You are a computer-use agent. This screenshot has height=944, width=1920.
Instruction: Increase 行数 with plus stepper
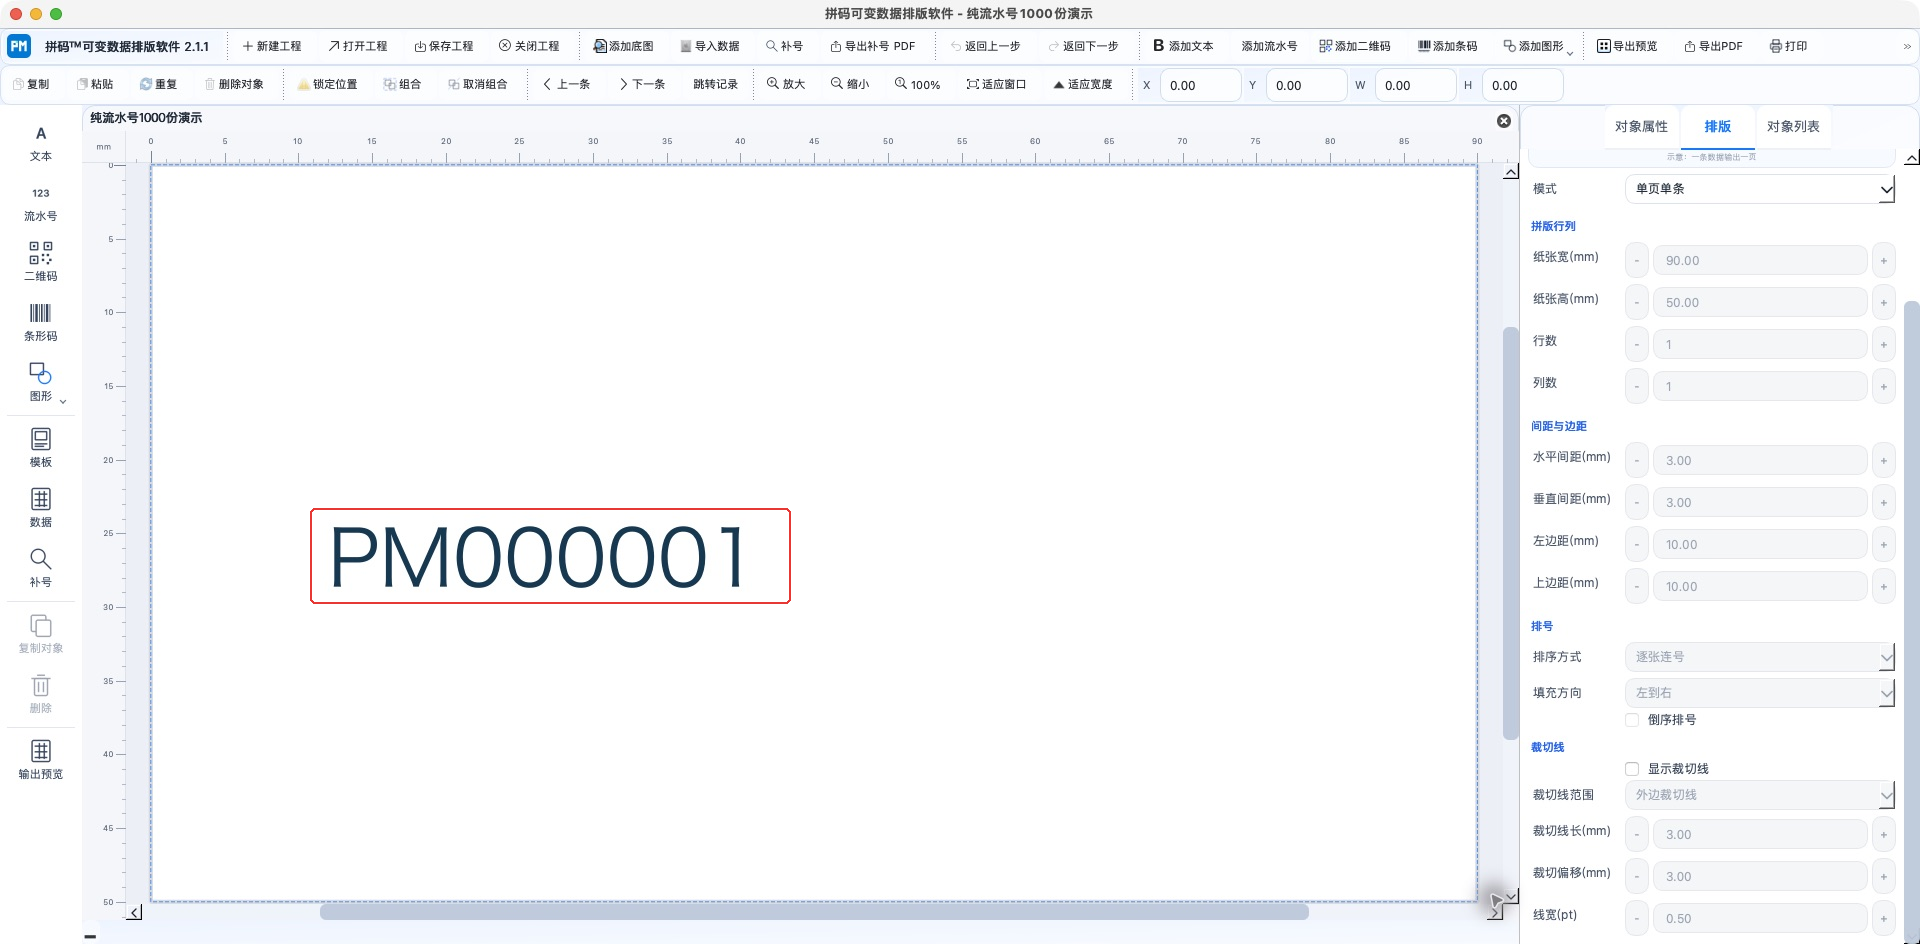point(1884,345)
